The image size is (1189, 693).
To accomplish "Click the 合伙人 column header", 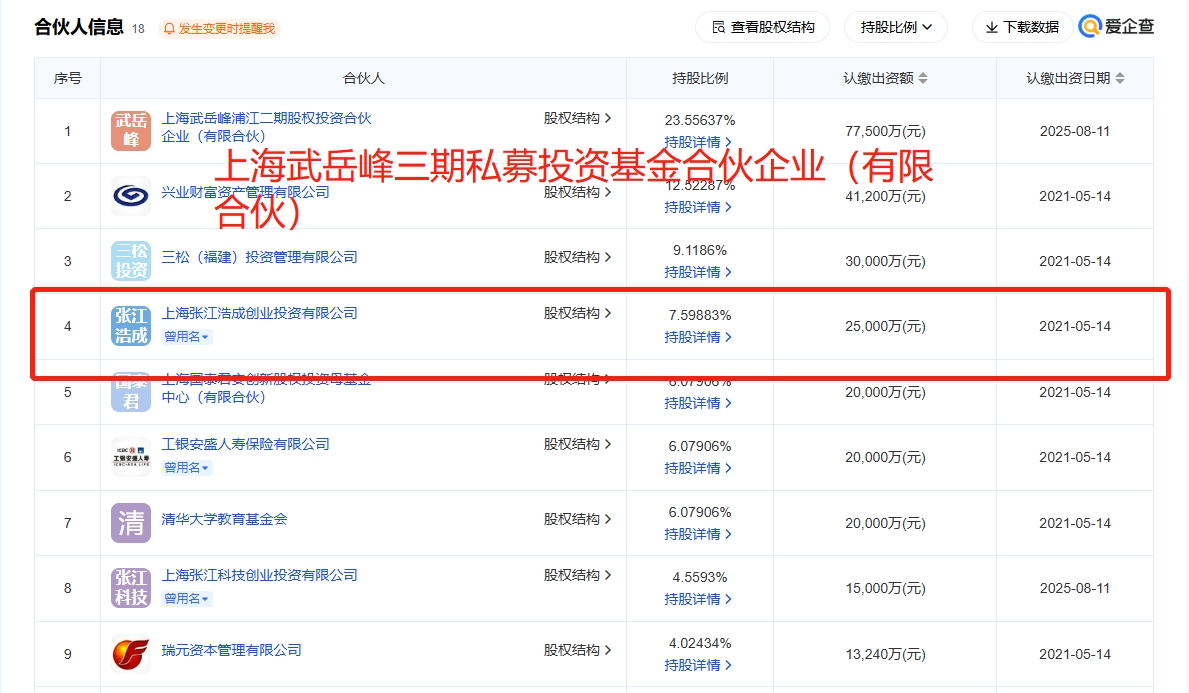I will pos(364,78).
